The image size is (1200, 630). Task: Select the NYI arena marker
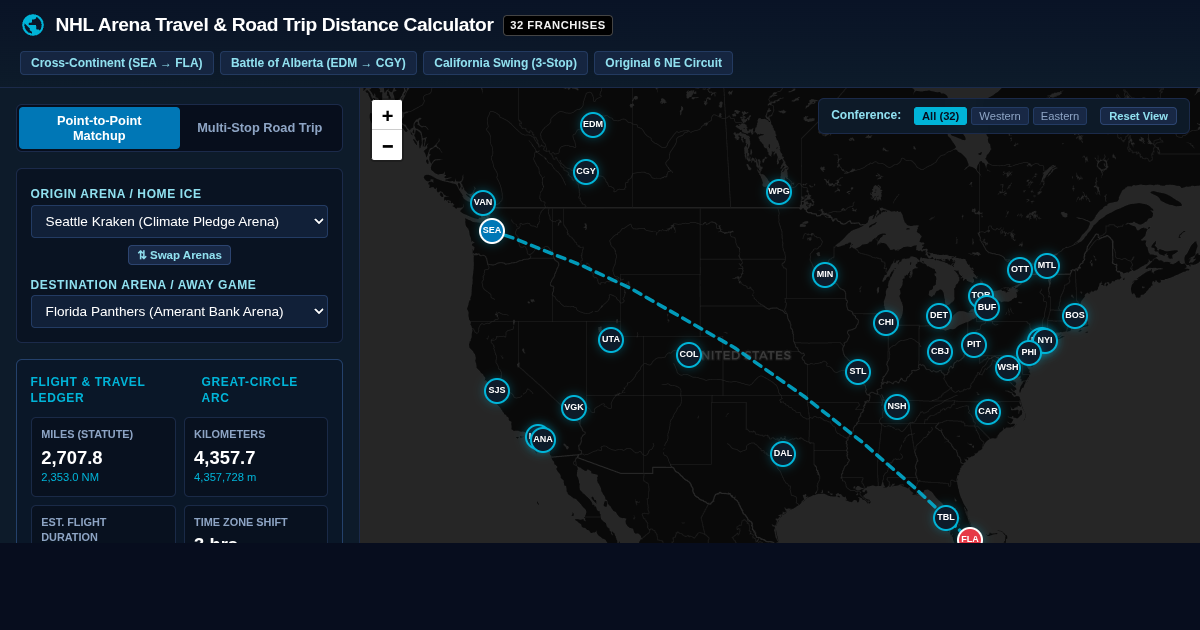point(1045,341)
